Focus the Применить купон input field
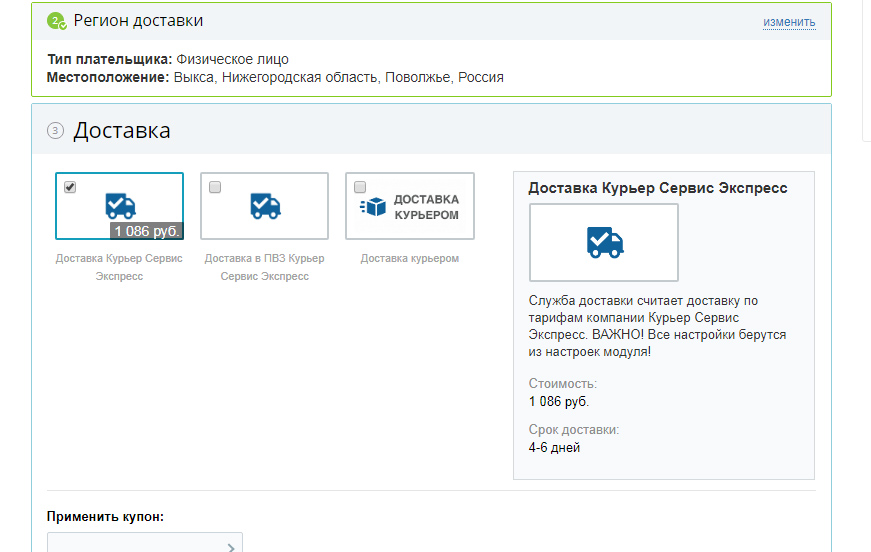 point(135,543)
